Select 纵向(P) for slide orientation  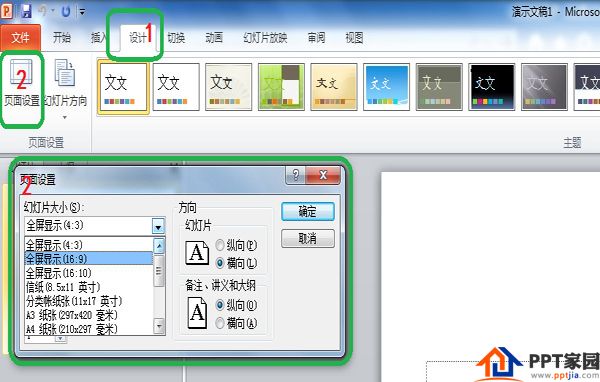236,245
